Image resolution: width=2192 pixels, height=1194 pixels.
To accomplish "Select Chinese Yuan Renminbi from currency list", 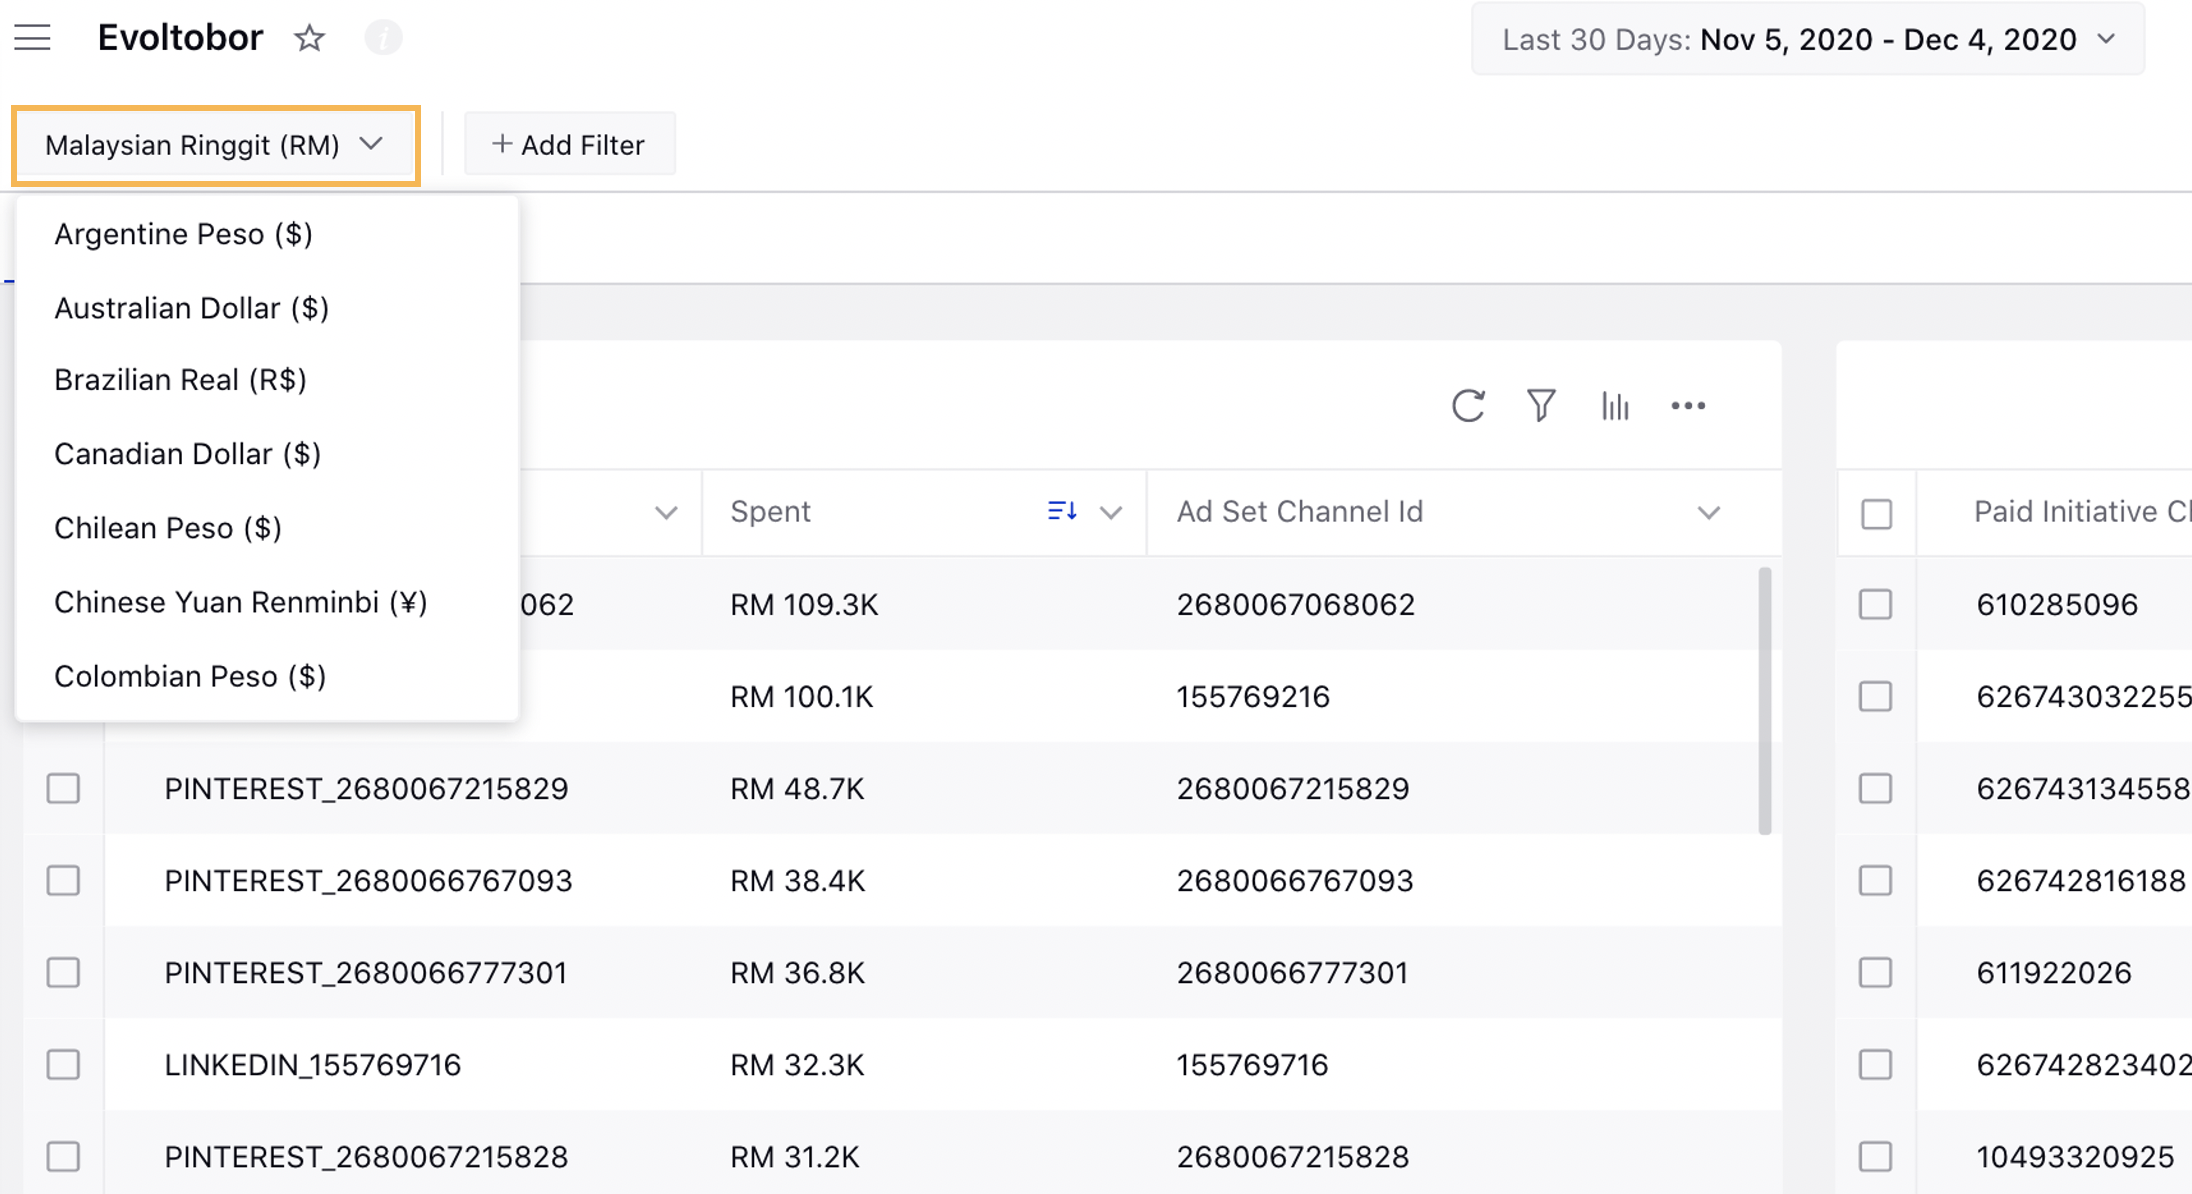I will pyautogui.click(x=240, y=601).
